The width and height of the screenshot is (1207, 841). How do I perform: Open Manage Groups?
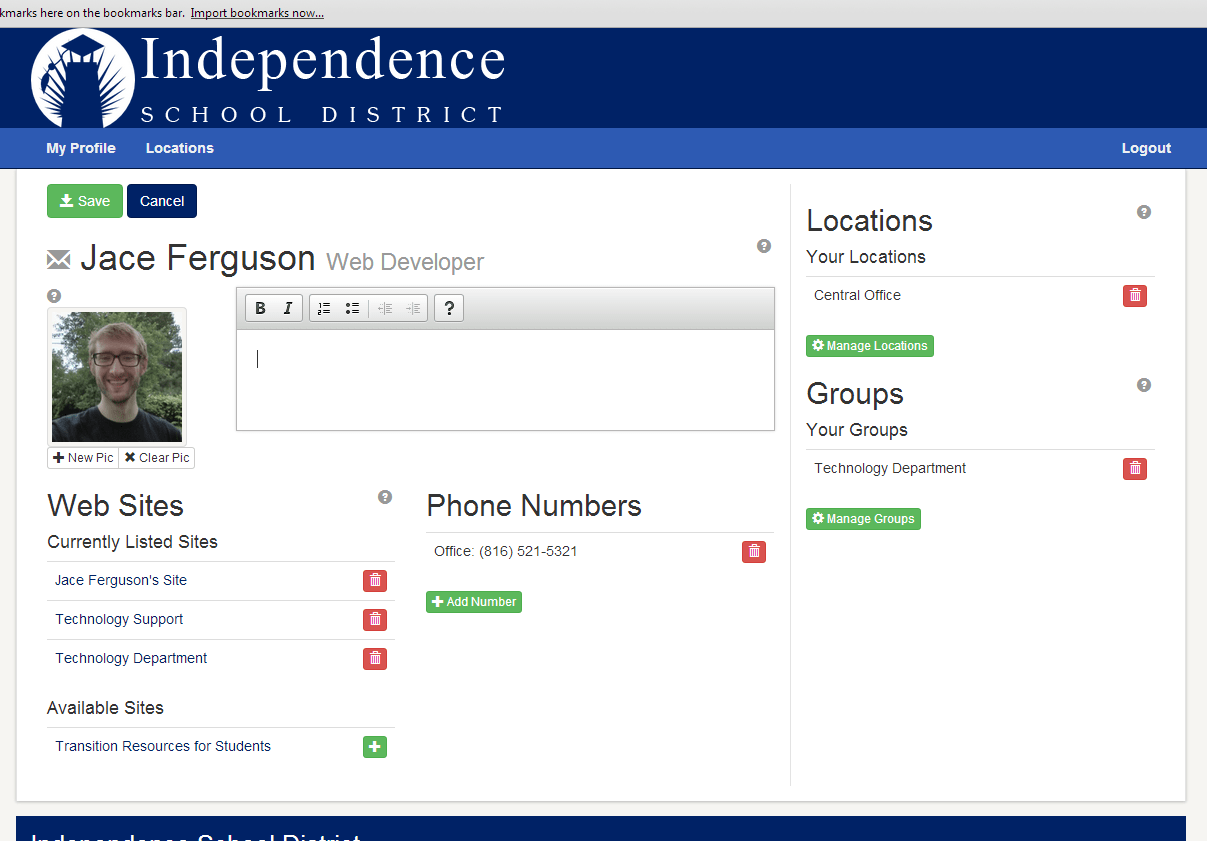click(863, 519)
